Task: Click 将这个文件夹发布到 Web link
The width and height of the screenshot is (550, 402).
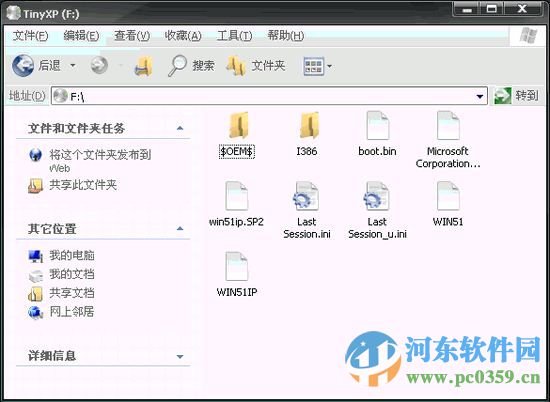Action: tap(100, 161)
